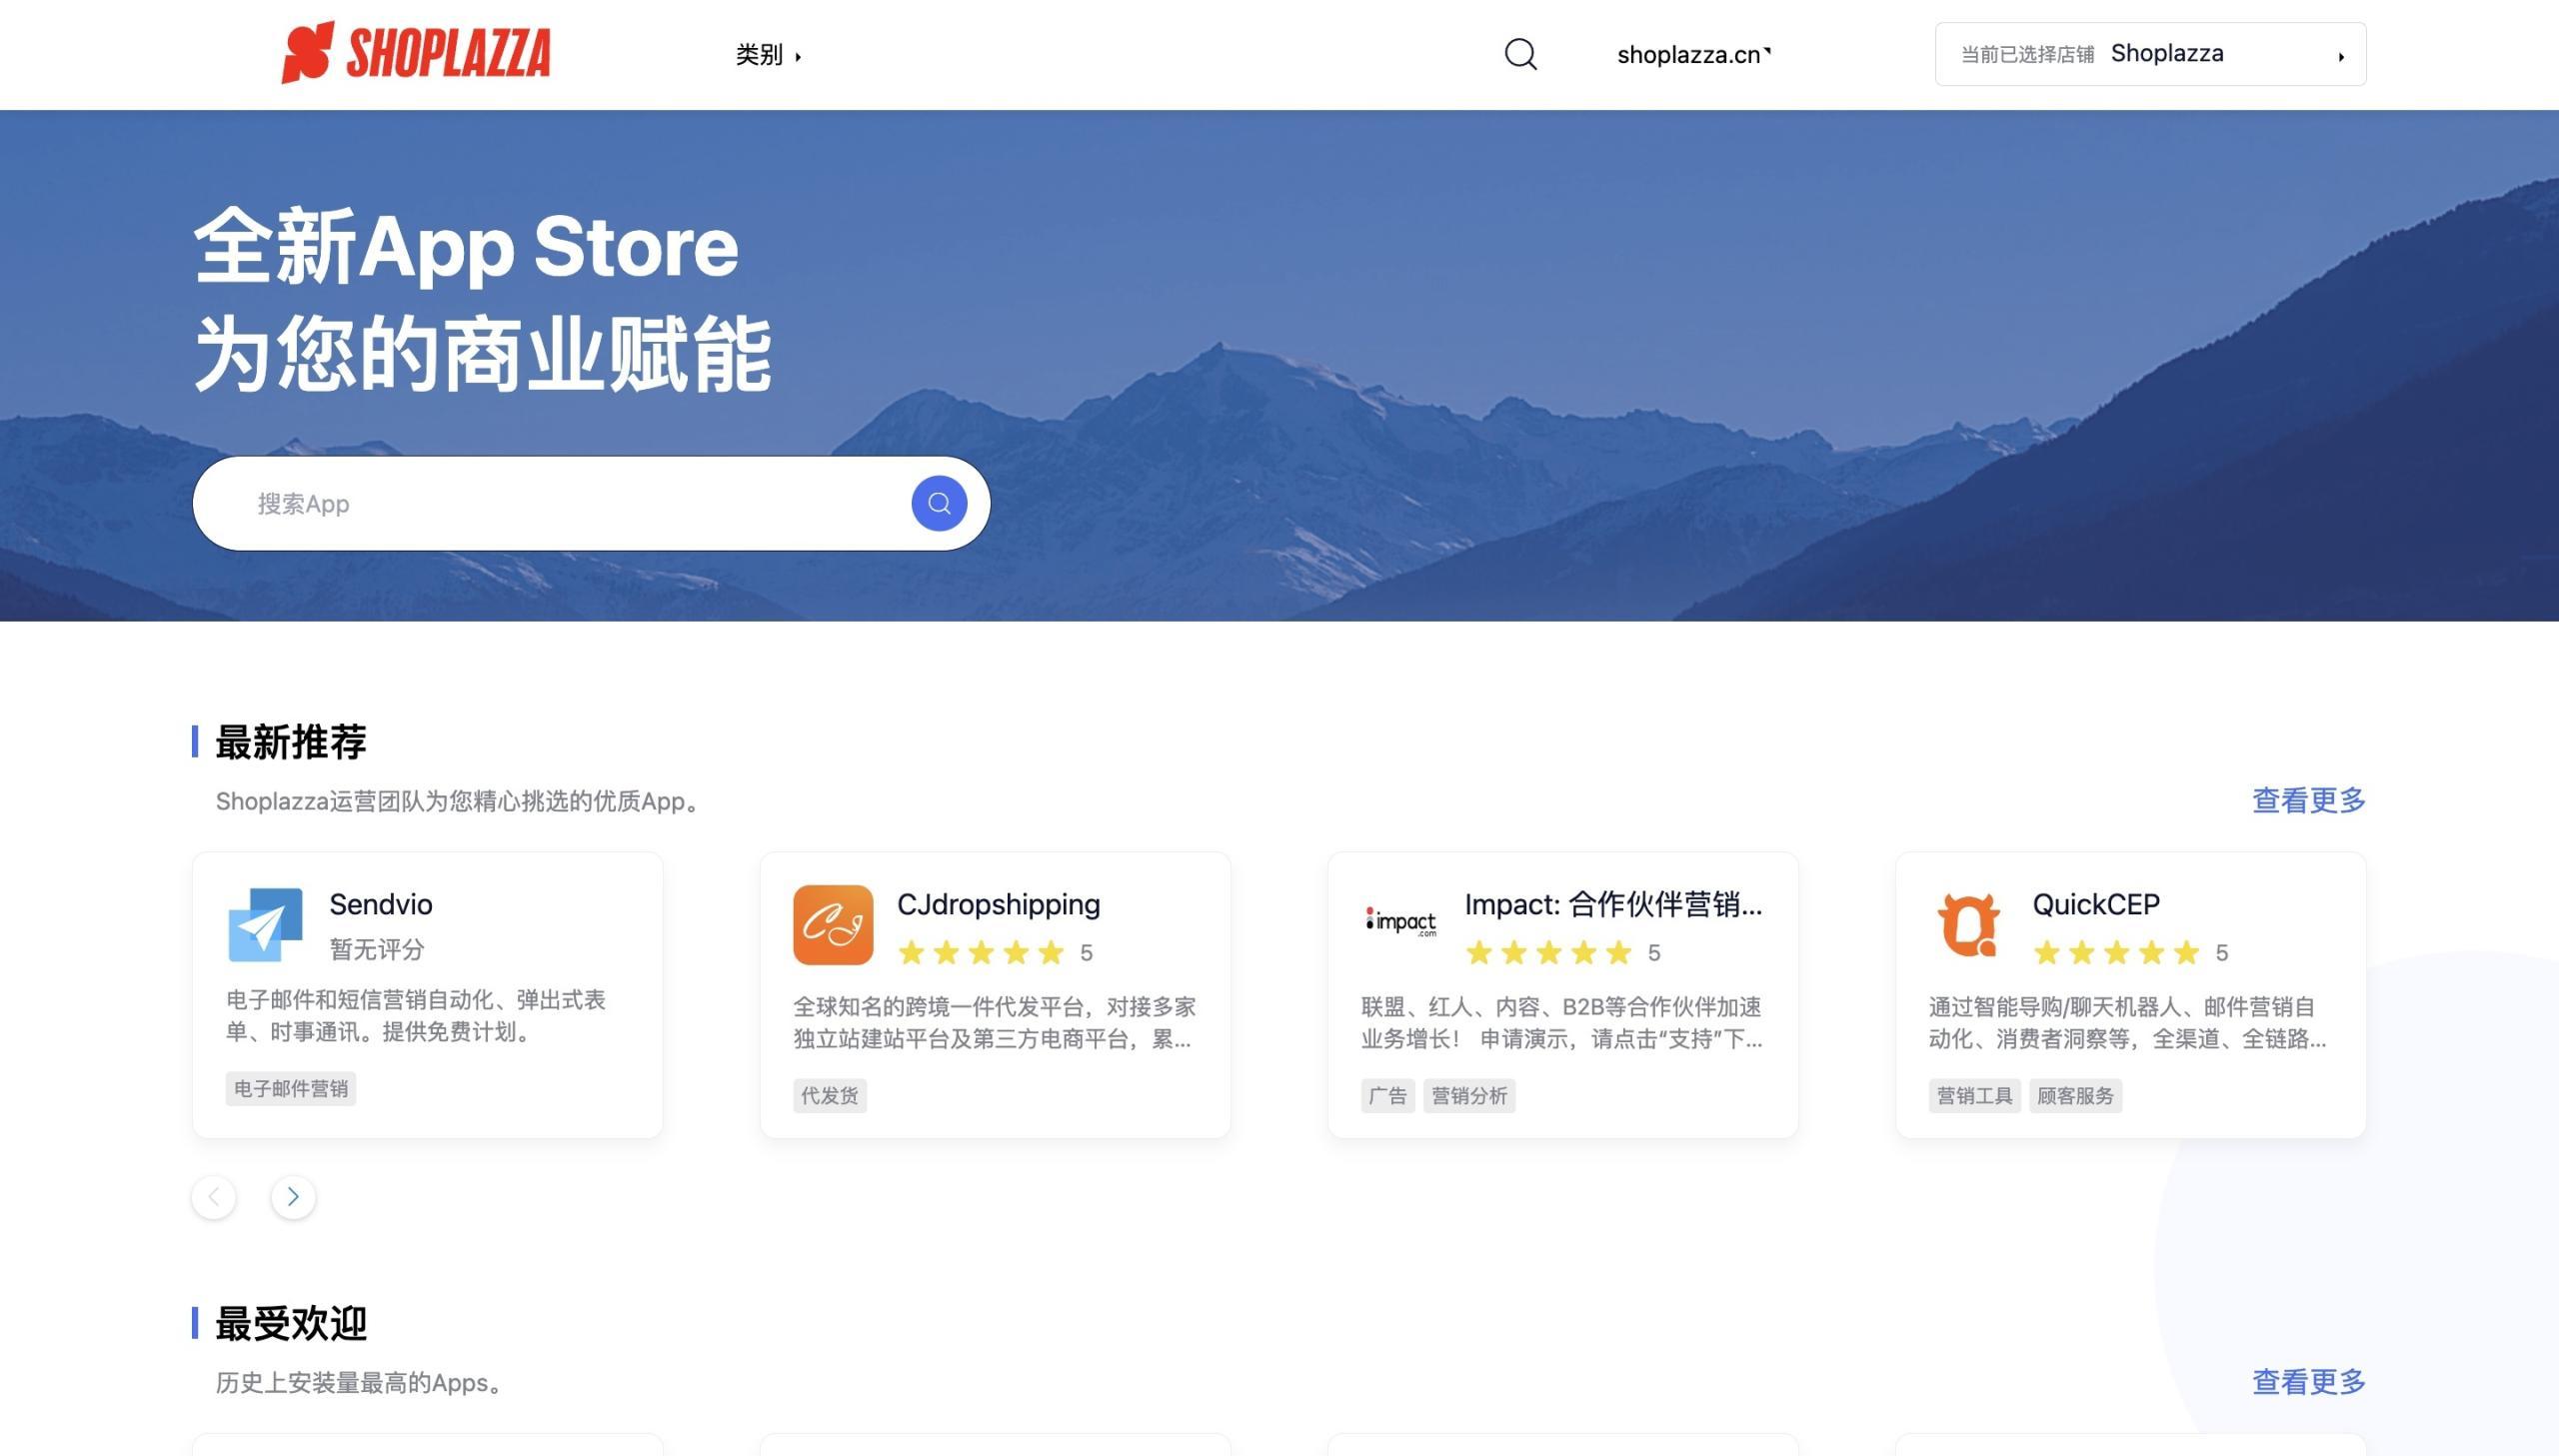Click the 历史上安装量最高的Apps subtitle
This screenshot has width=2559, height=1456.
(x=361, y=1383)
